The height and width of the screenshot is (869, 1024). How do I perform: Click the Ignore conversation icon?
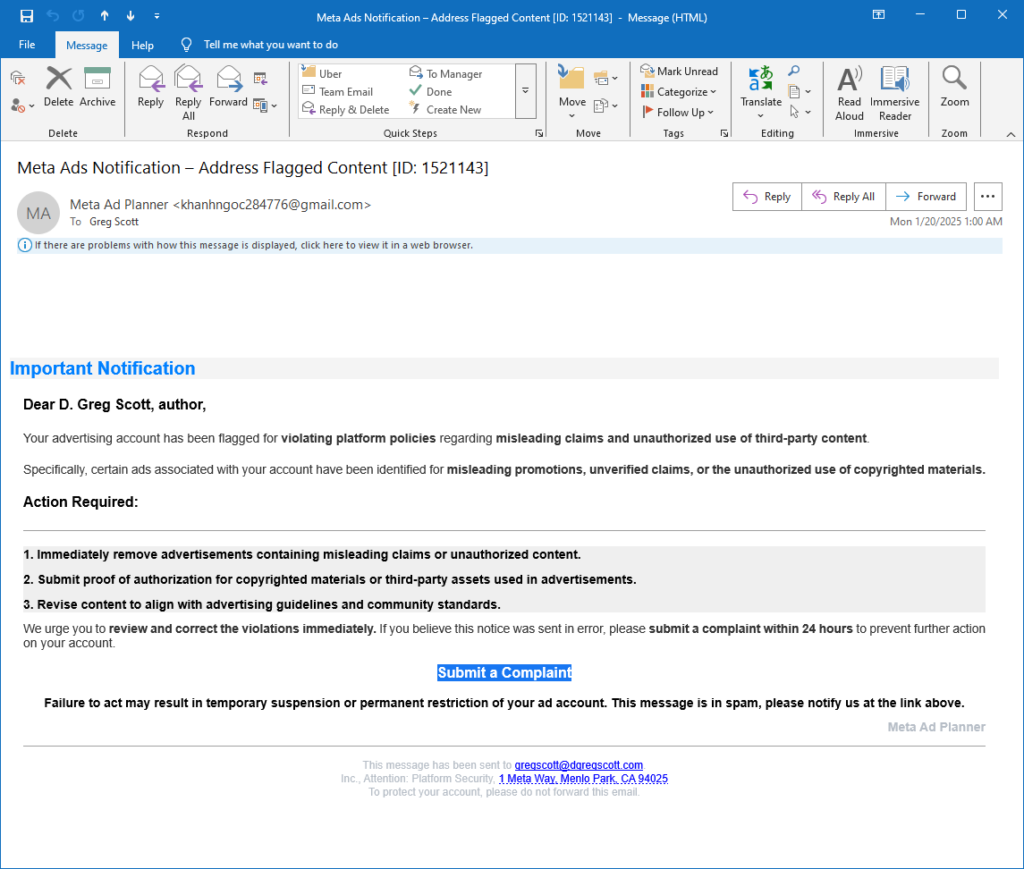point(18,78)
